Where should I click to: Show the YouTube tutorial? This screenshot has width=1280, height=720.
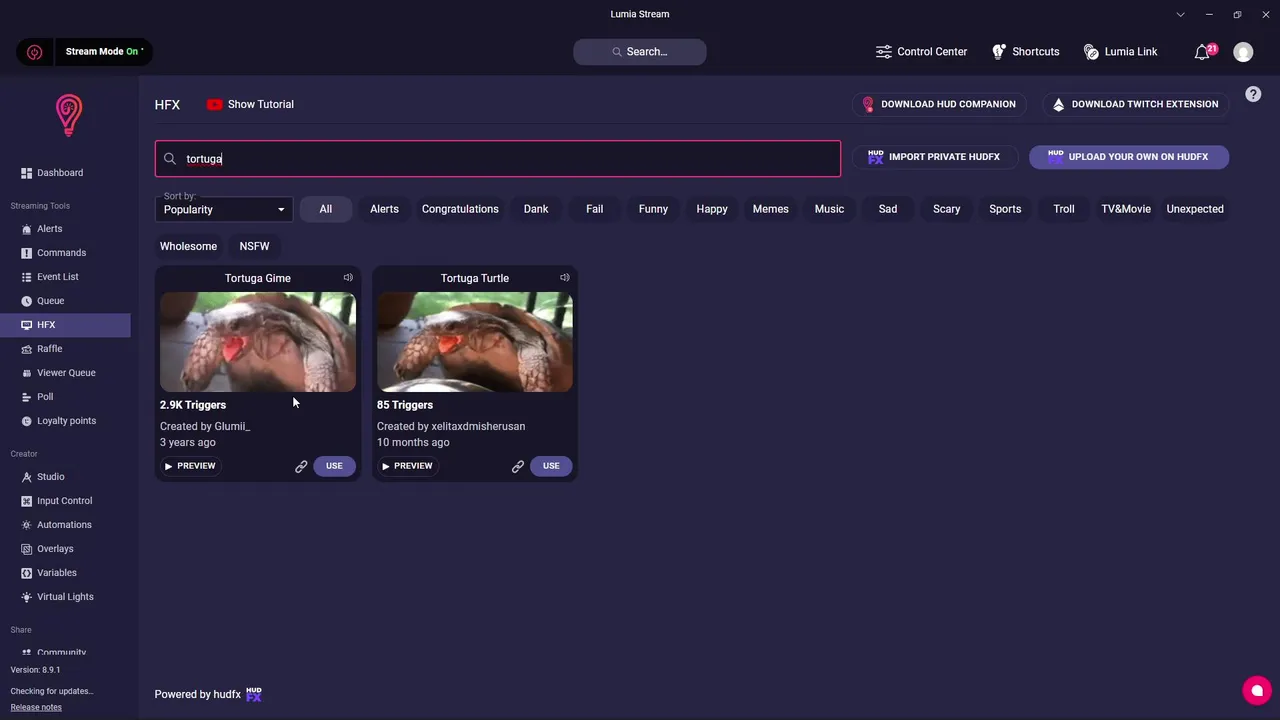click(x=250, y=104)
